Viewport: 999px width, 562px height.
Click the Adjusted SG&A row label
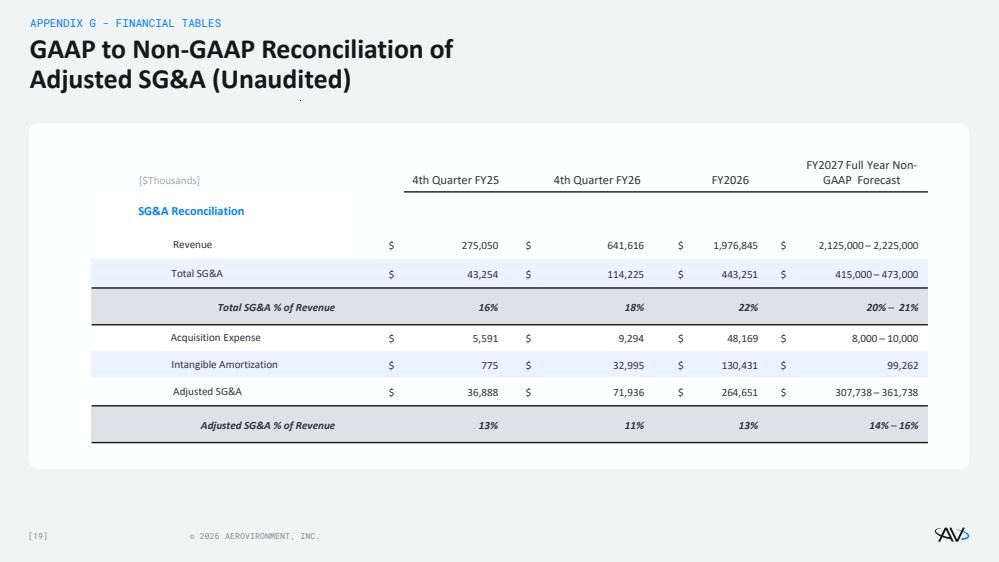click(207, 391)
